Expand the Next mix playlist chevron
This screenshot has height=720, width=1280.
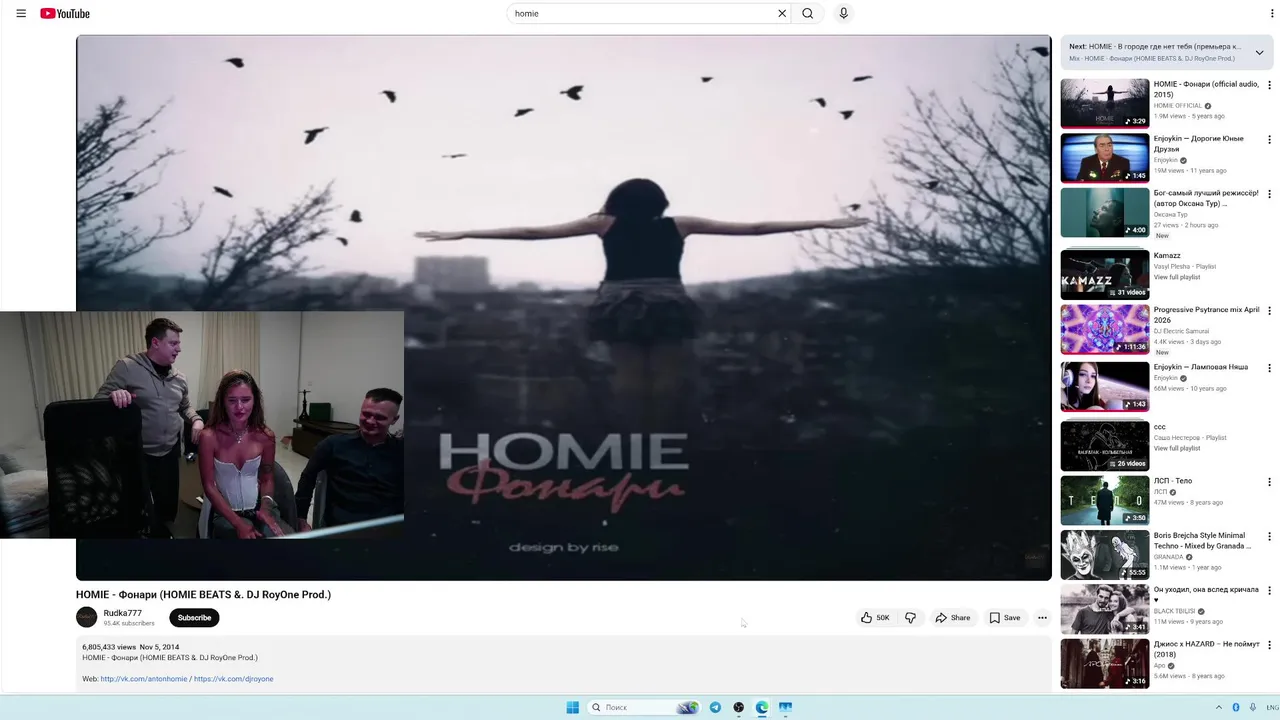(1259, 52)
